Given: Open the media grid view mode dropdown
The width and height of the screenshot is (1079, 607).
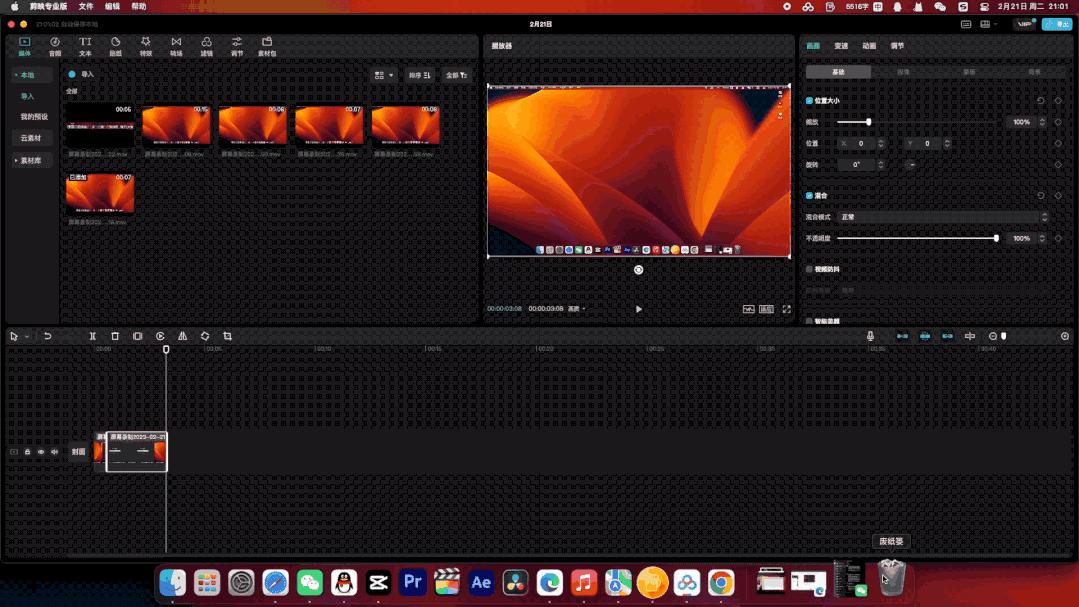Looking at the screenshot, I should pos(383,75).
